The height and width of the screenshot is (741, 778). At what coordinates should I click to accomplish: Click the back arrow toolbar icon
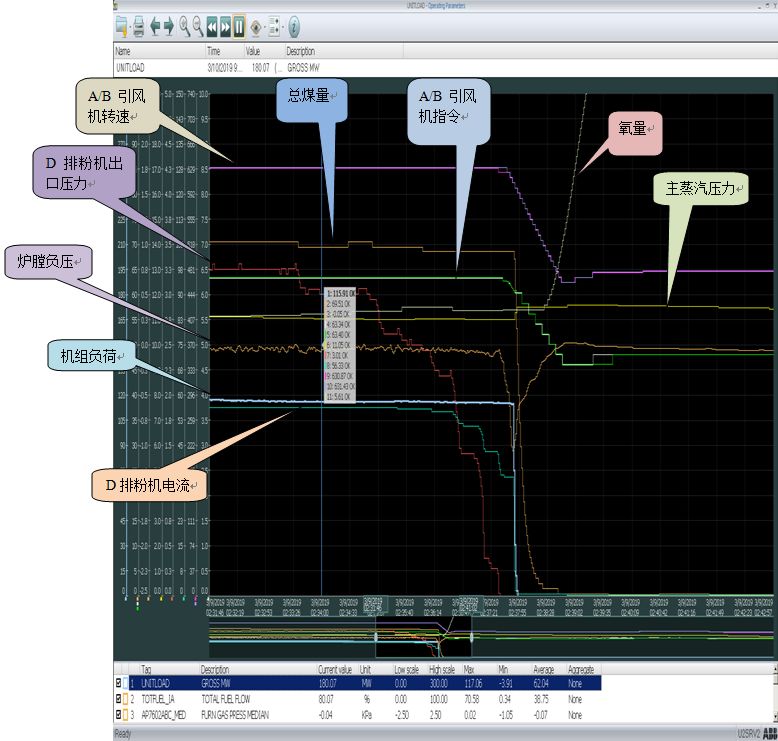[155, 26]
